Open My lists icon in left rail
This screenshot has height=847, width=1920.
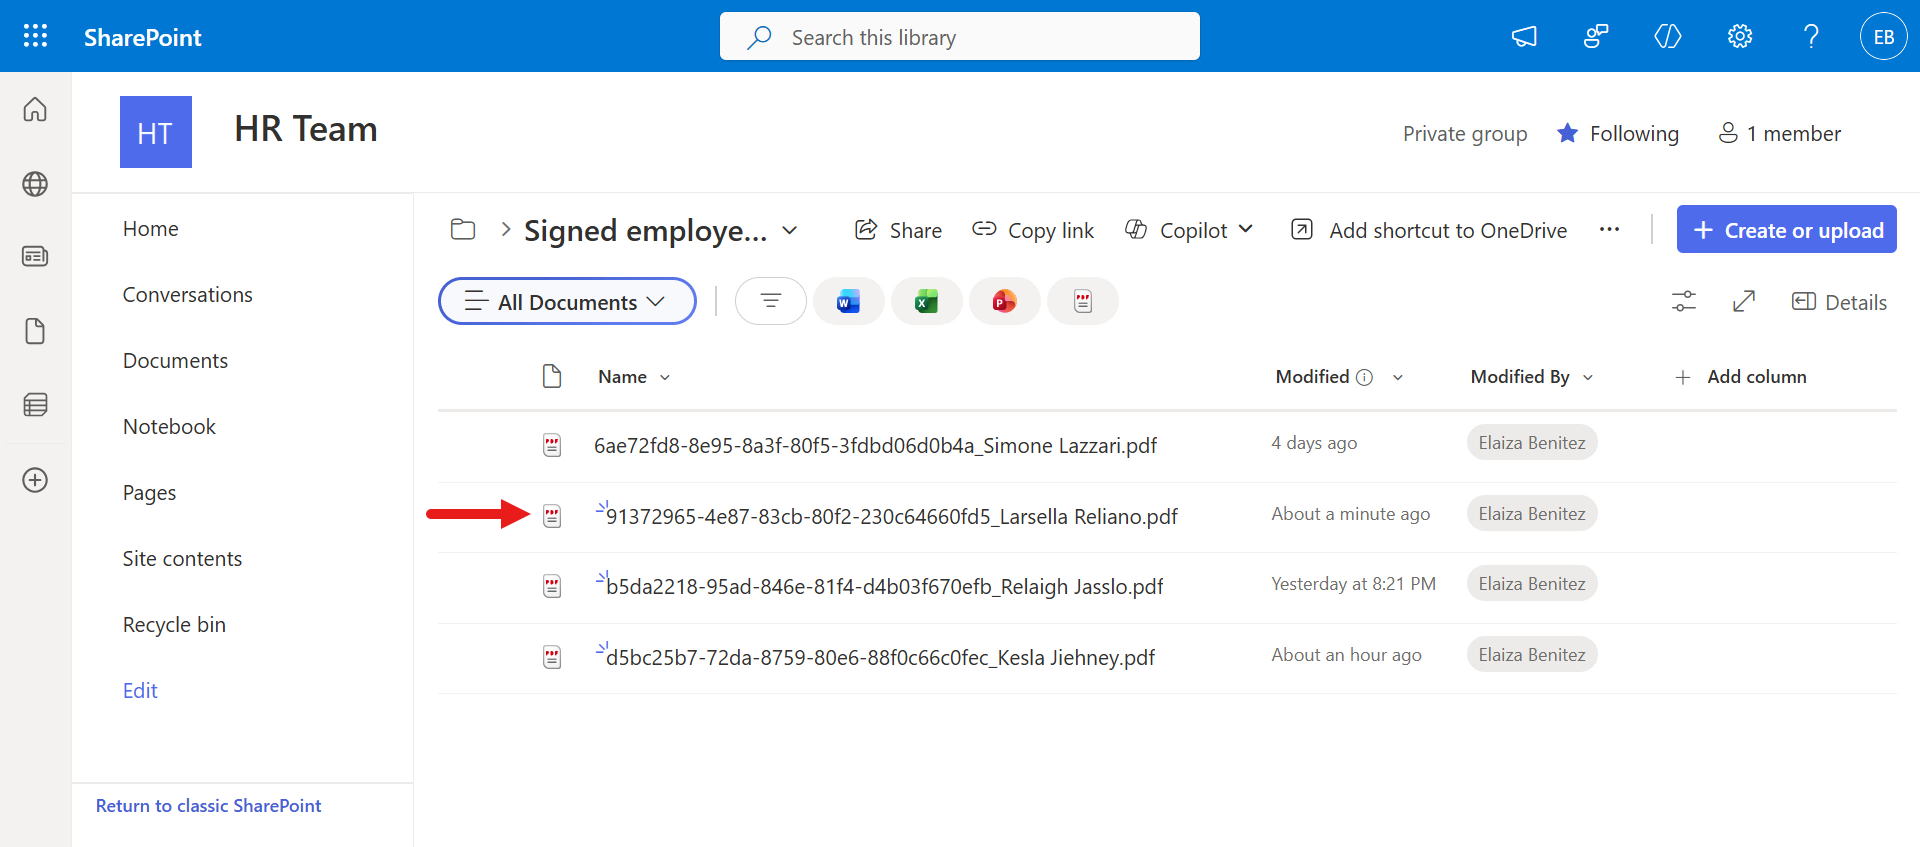pyautogui.click(x=35, y=405)
